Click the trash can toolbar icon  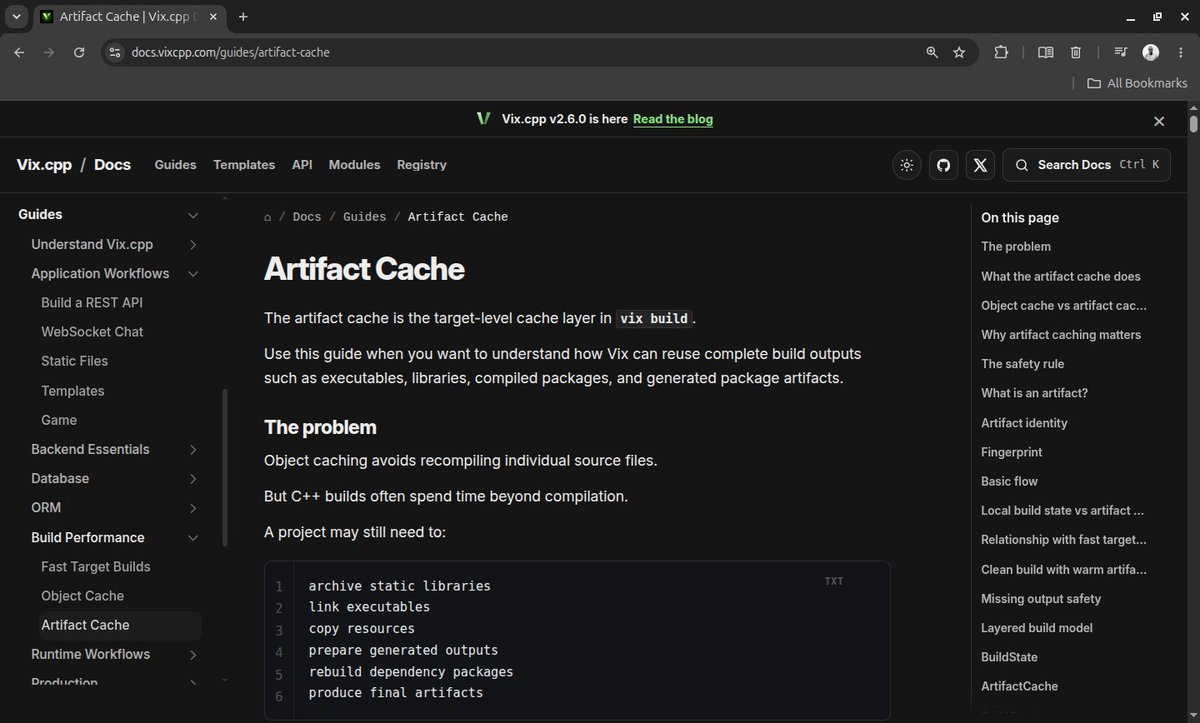pyautogui.click(x=1076, y=52)
